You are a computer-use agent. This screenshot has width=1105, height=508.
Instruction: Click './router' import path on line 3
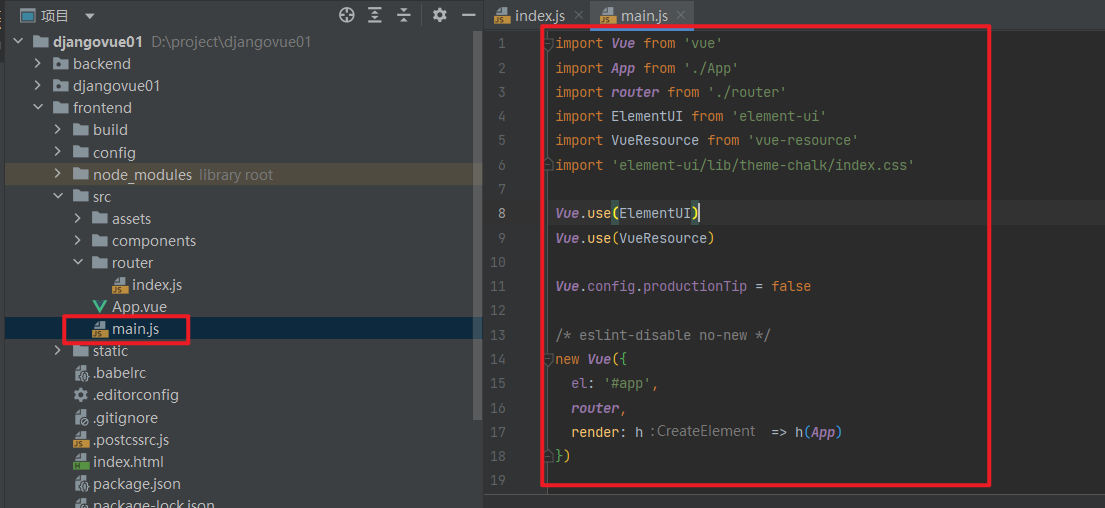pyautogui.click(x=745, y=92)
